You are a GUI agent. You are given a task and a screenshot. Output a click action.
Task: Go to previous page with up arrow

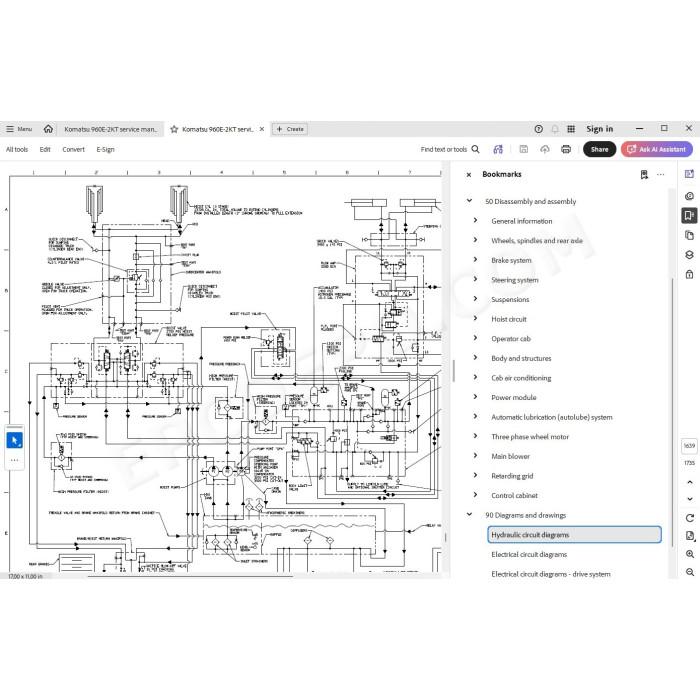point(690,483)
